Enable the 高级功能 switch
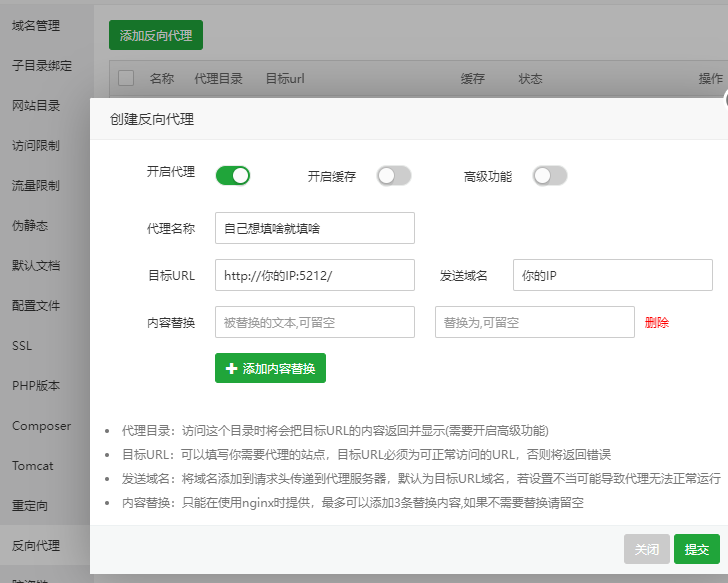728x583 pixels. click(549, 176)
